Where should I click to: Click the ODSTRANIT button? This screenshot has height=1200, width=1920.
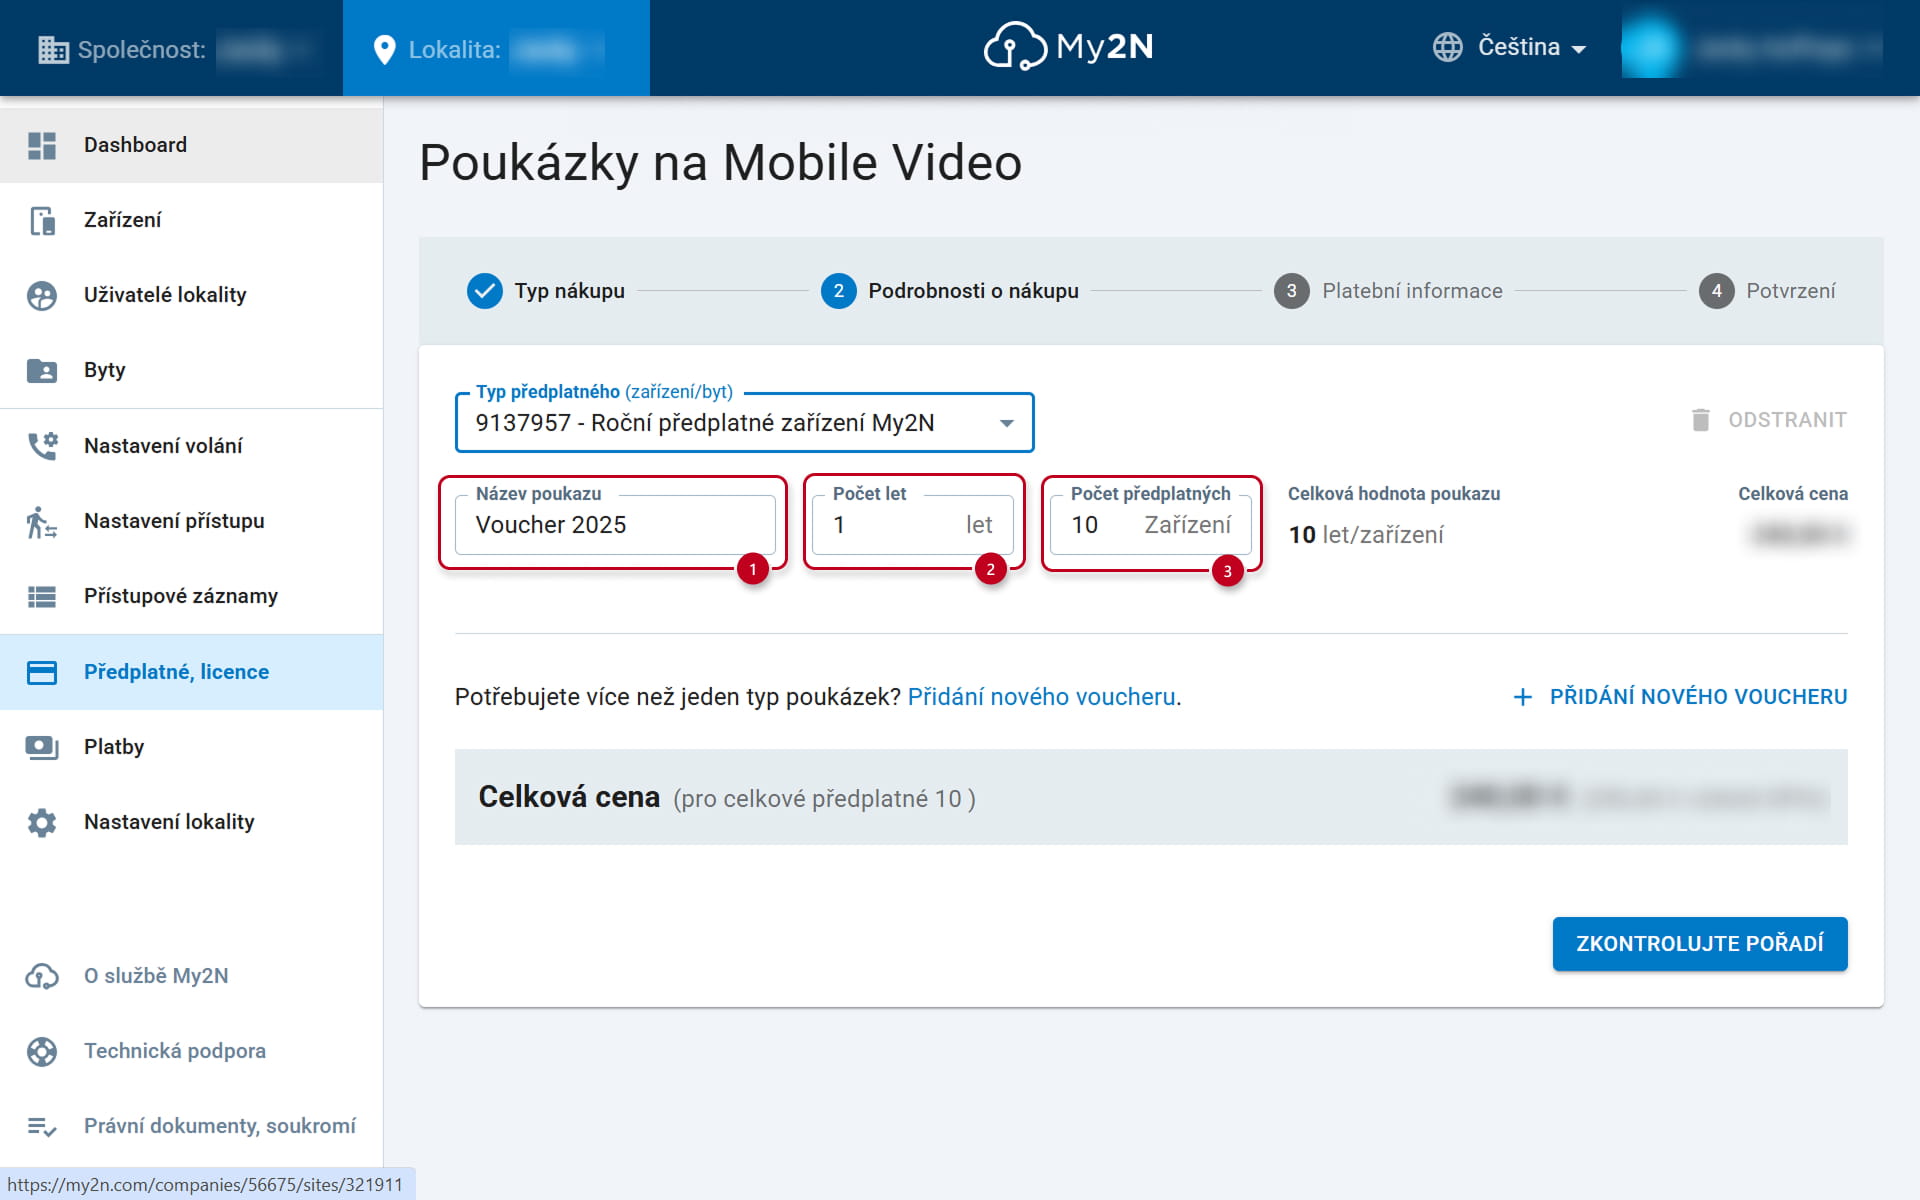(x=1768, y=420)
